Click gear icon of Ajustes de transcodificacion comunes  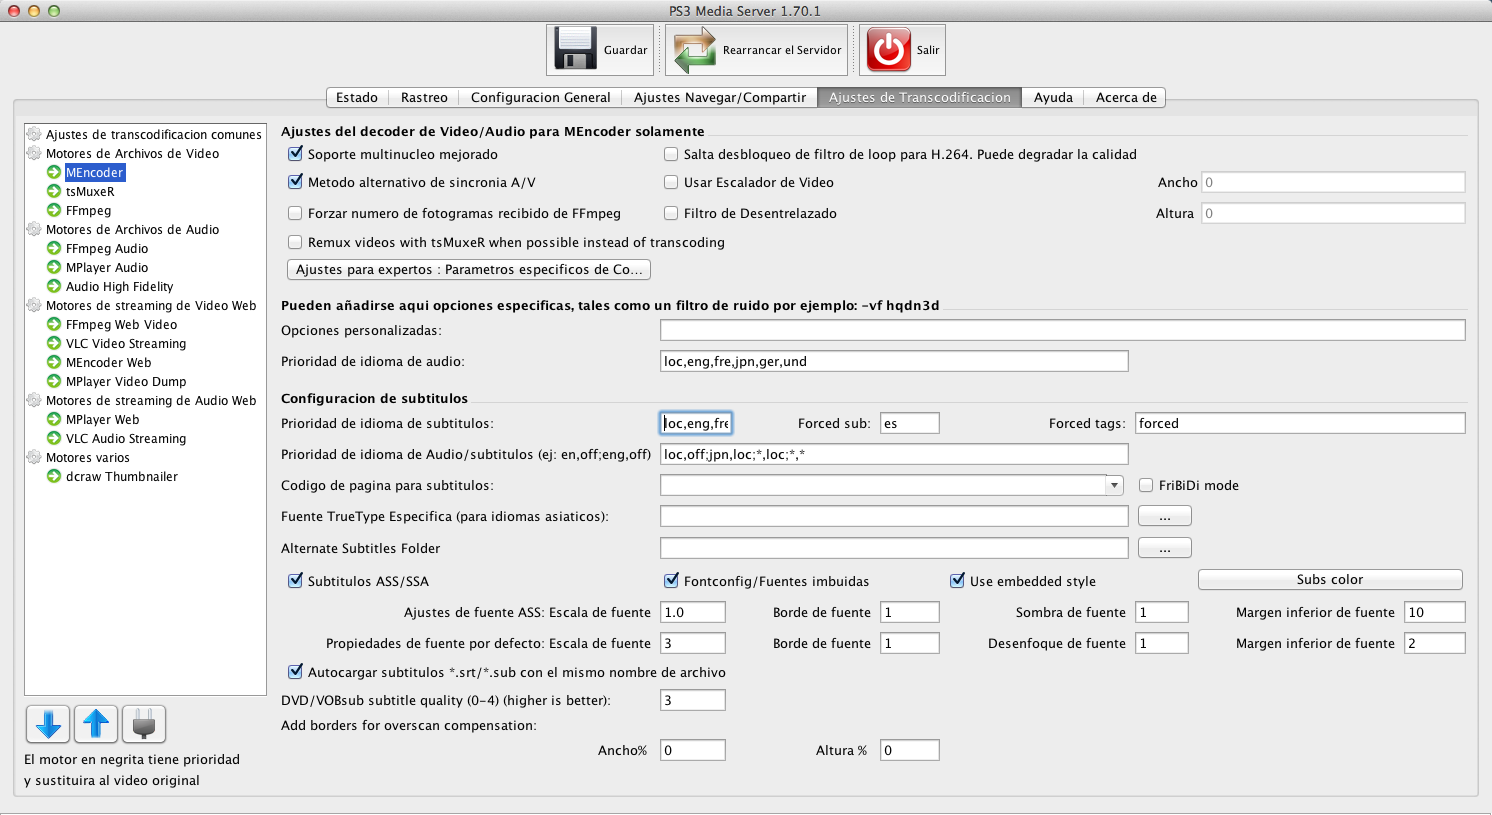click(x=35, y=134)
